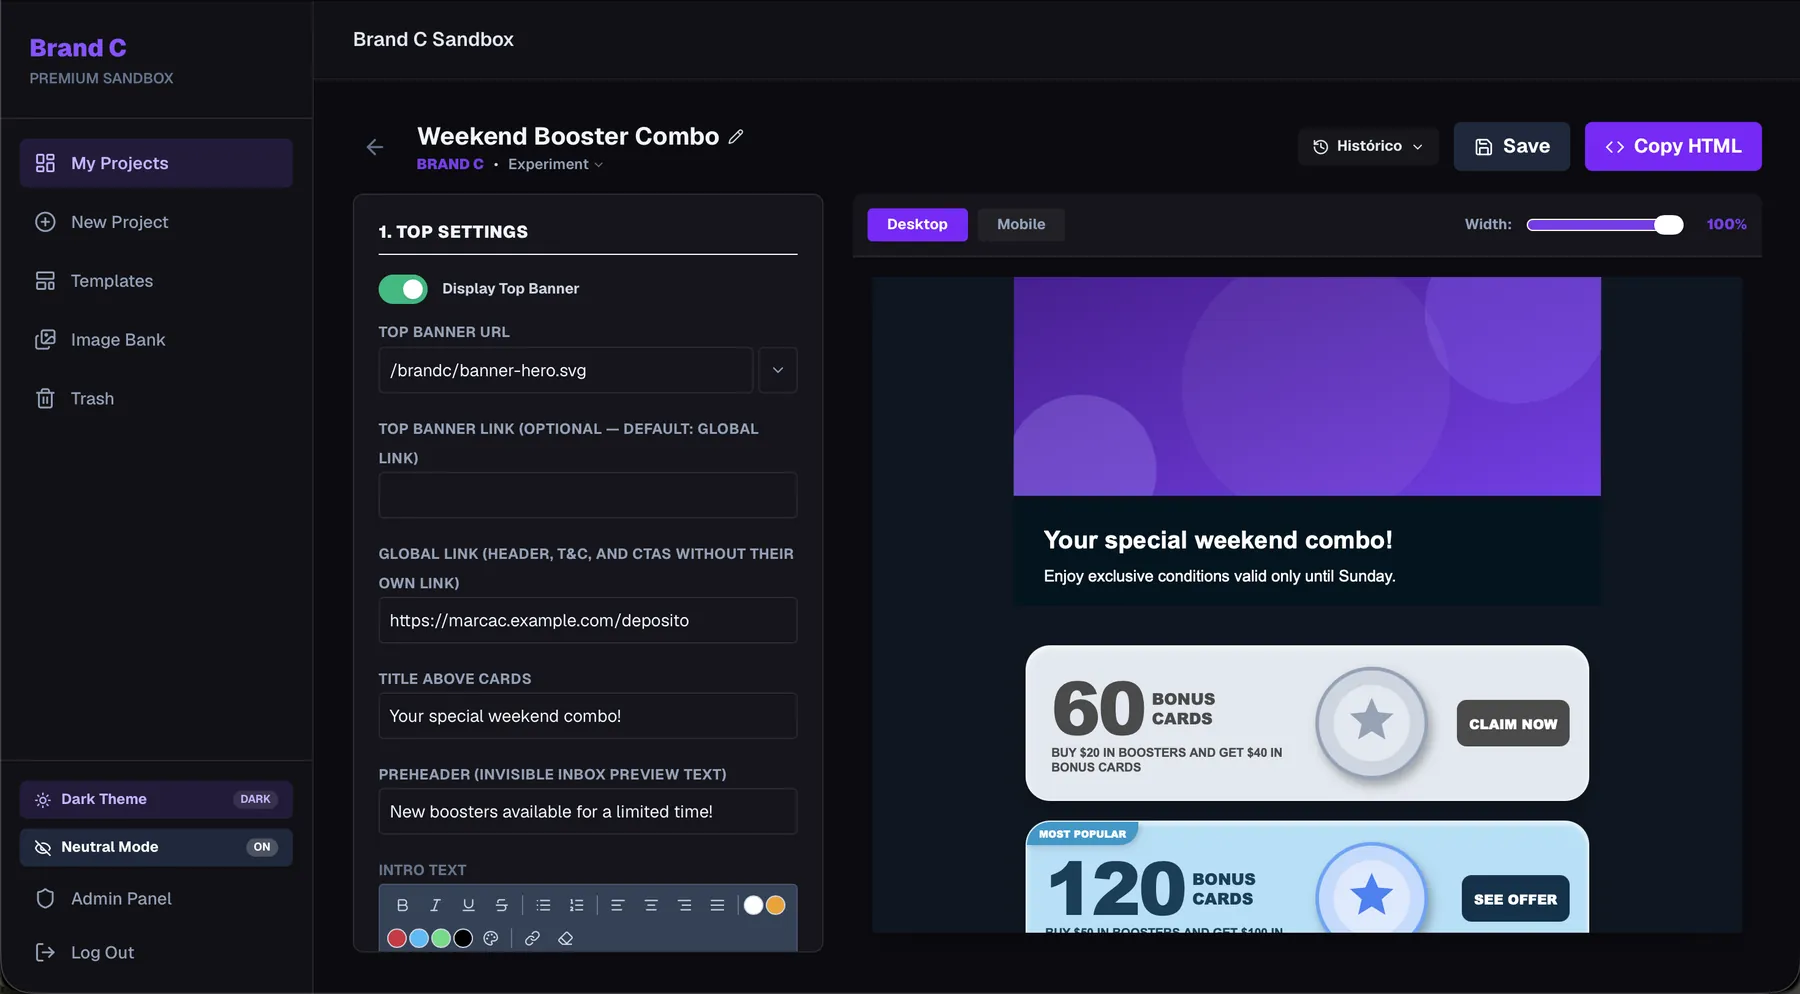Edit project title with the pencil icon
1800x994 pixels.
tap(736, 137)
